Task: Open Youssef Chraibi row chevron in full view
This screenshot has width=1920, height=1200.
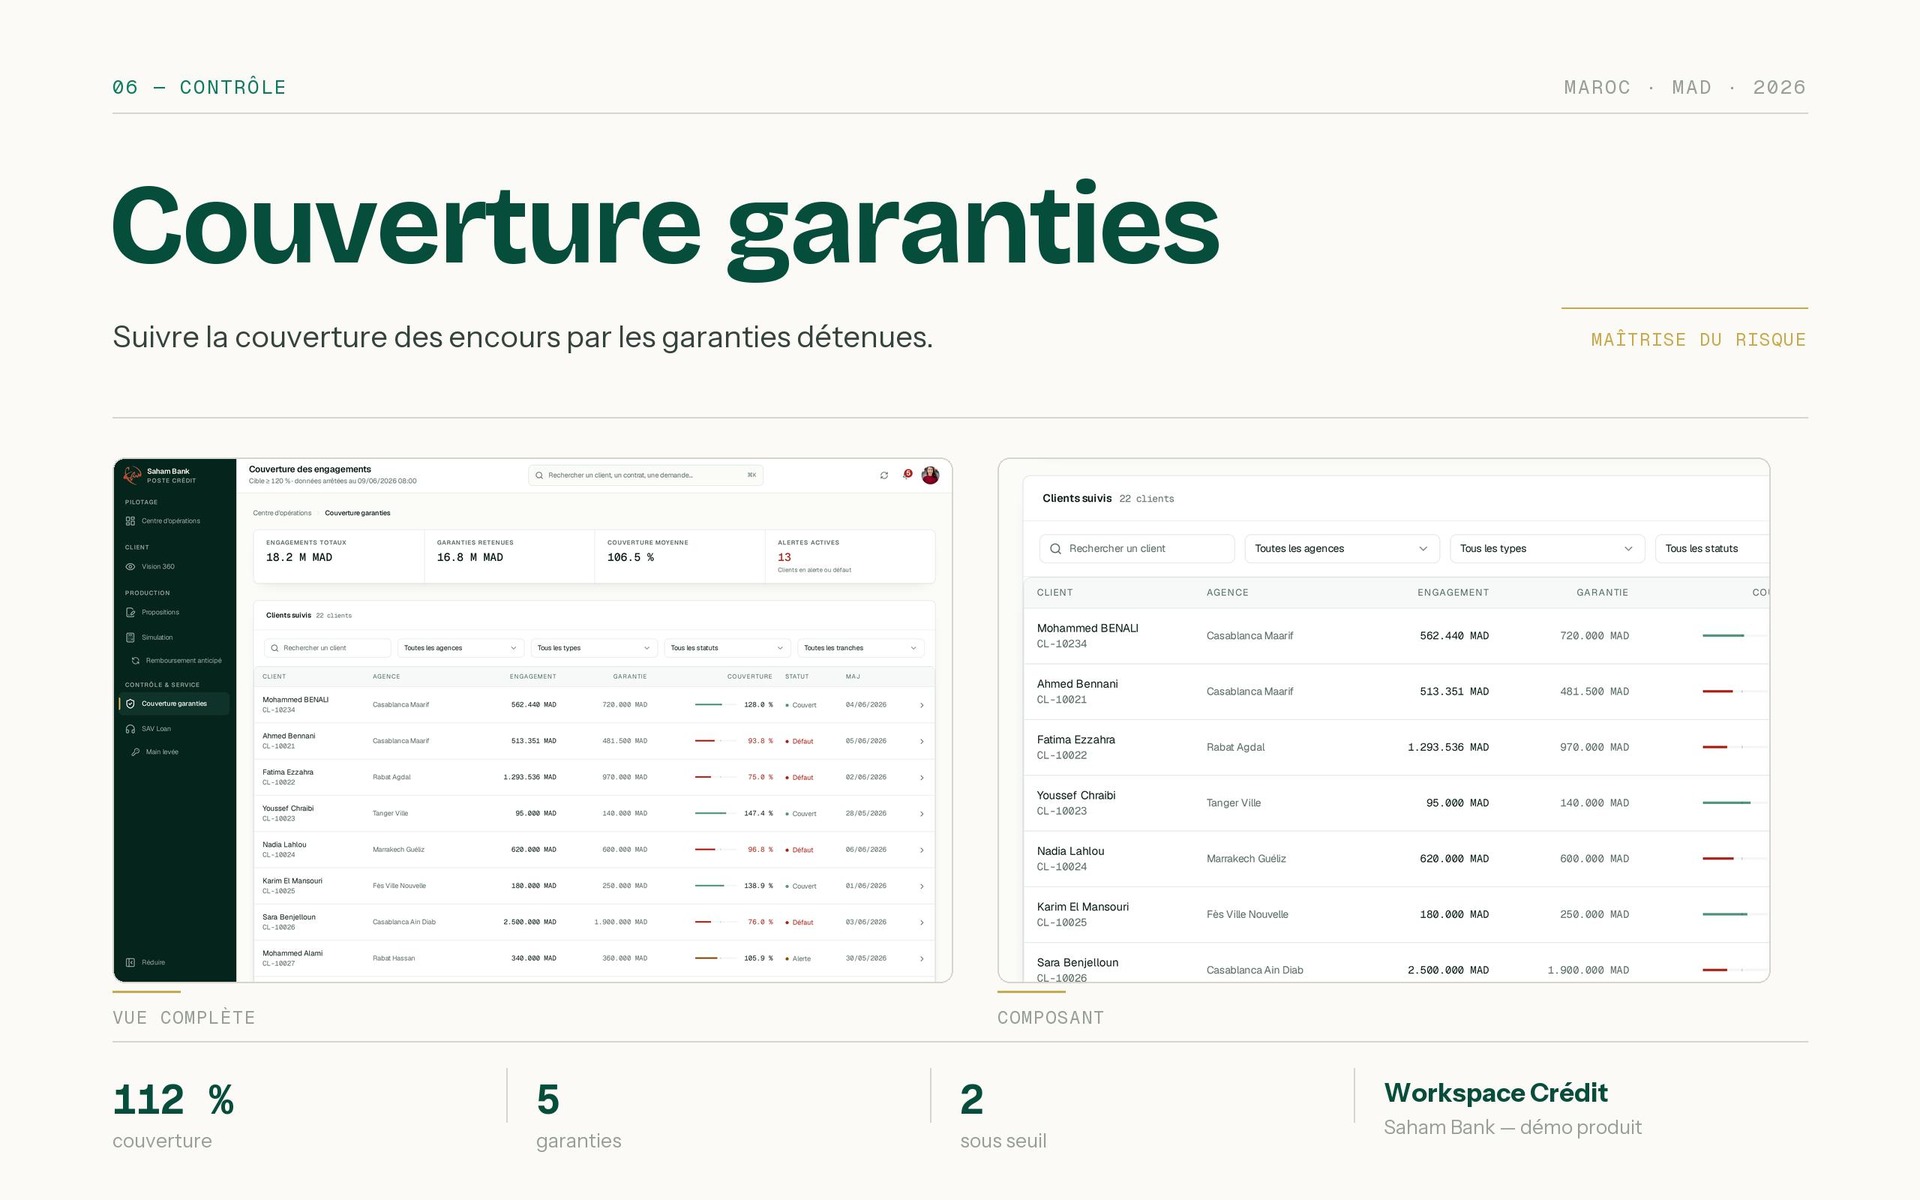Action: point(921,813)
